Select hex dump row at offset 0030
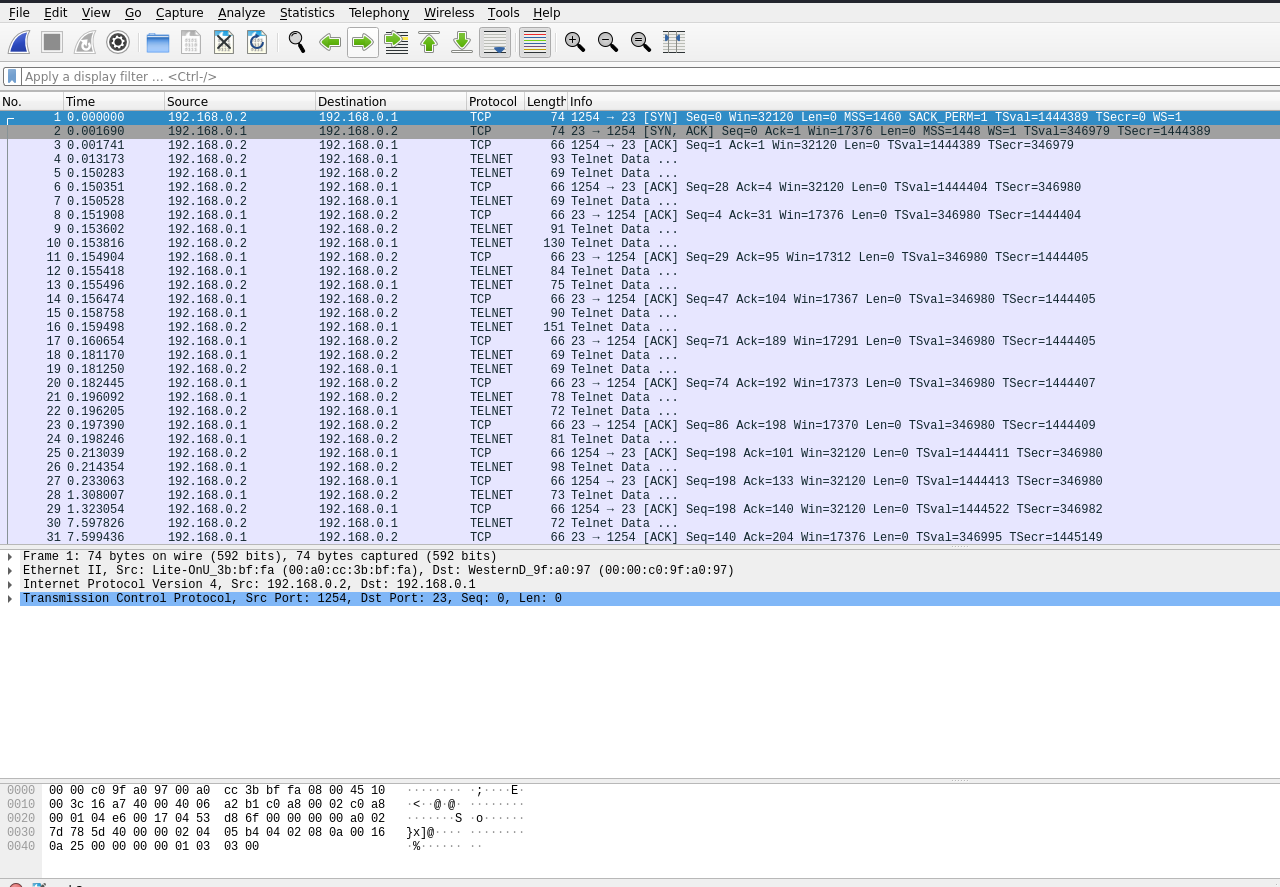This screenshot has width=1280, height=887. coord(266,833)
